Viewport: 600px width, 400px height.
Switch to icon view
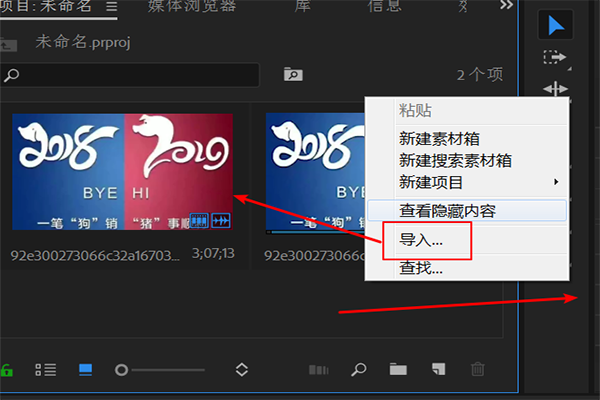pos(85,370)
